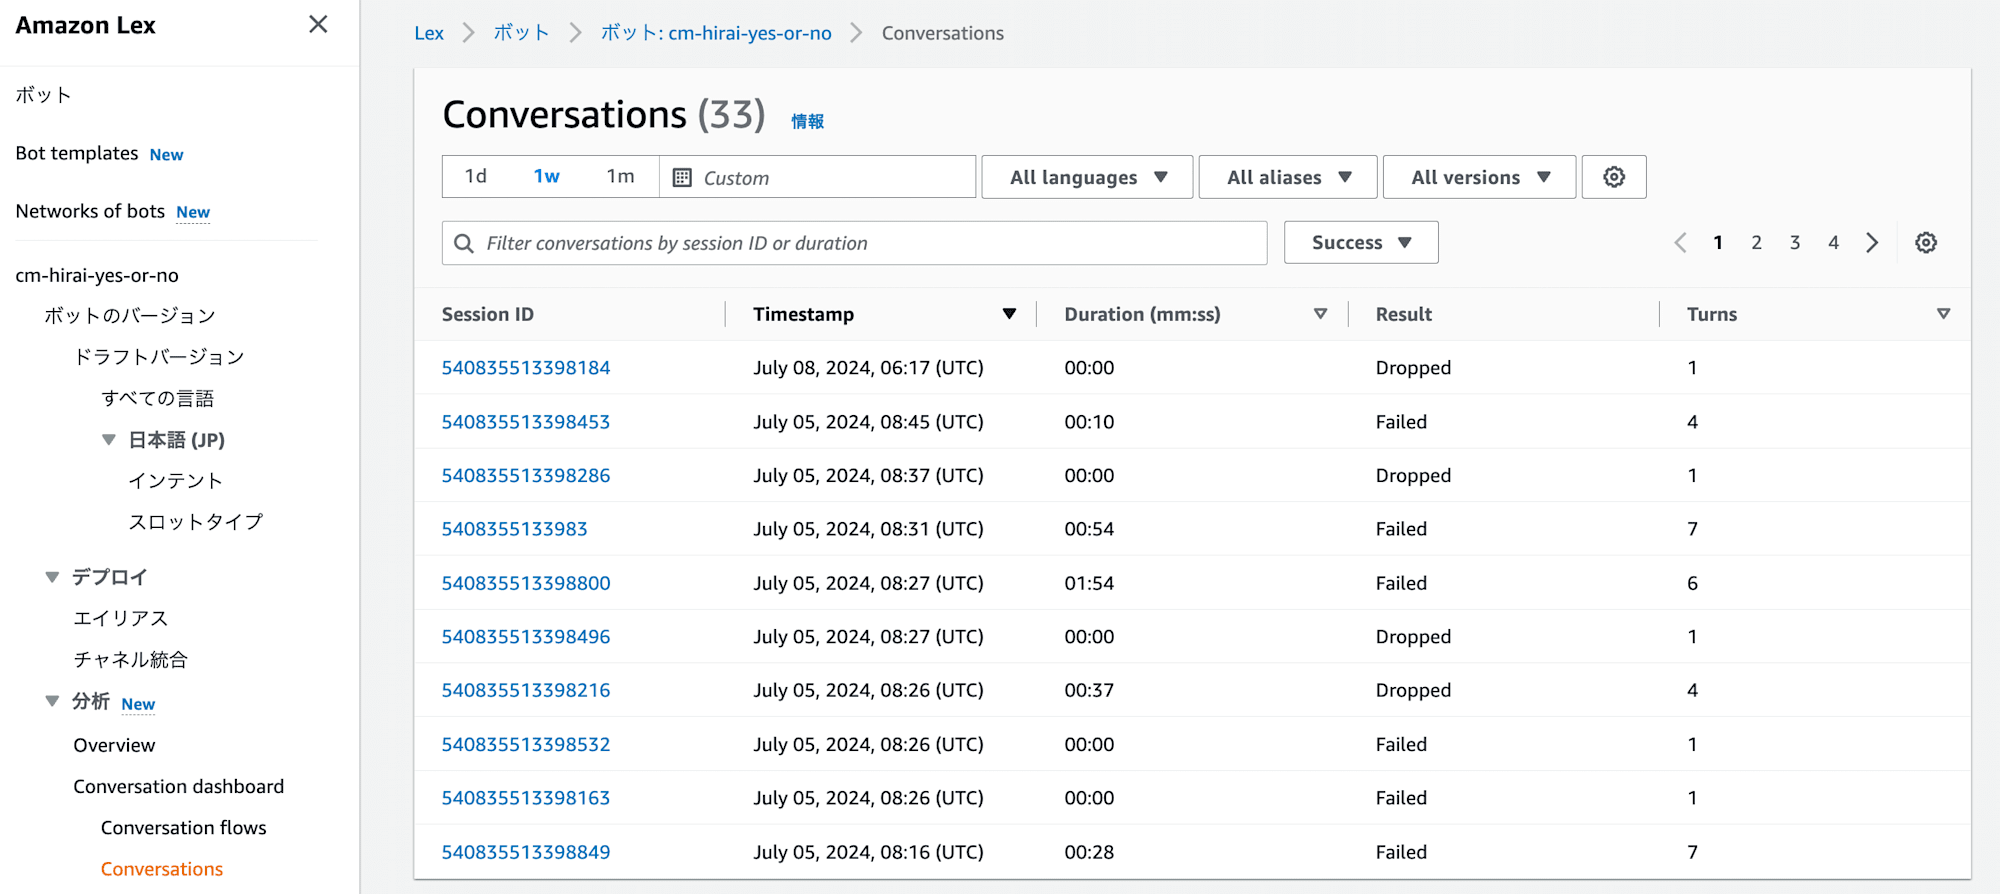Open the All versions dropdown
Viewport: 2000px width, 894px height.
1480,177
